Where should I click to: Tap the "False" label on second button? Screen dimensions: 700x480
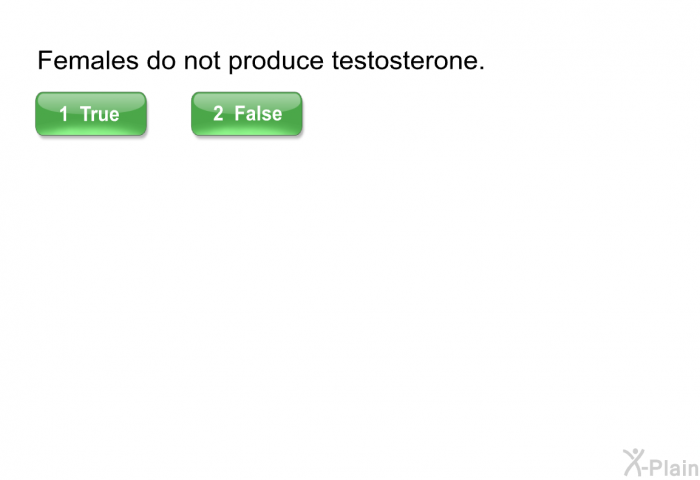(258, 114)
